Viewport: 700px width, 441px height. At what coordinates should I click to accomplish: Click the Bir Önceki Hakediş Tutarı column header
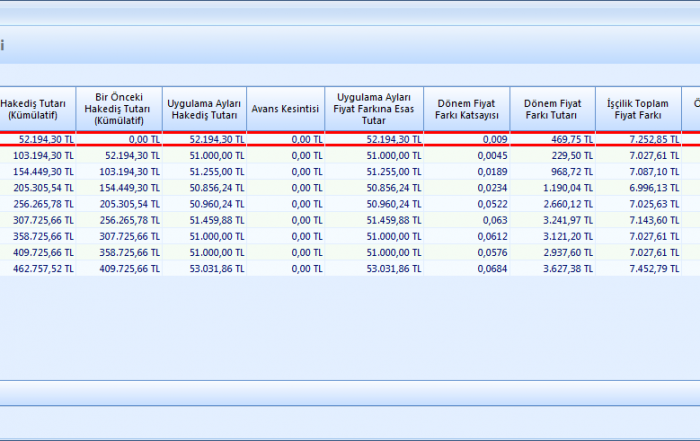pyautogui.click(x=118, y=110)
